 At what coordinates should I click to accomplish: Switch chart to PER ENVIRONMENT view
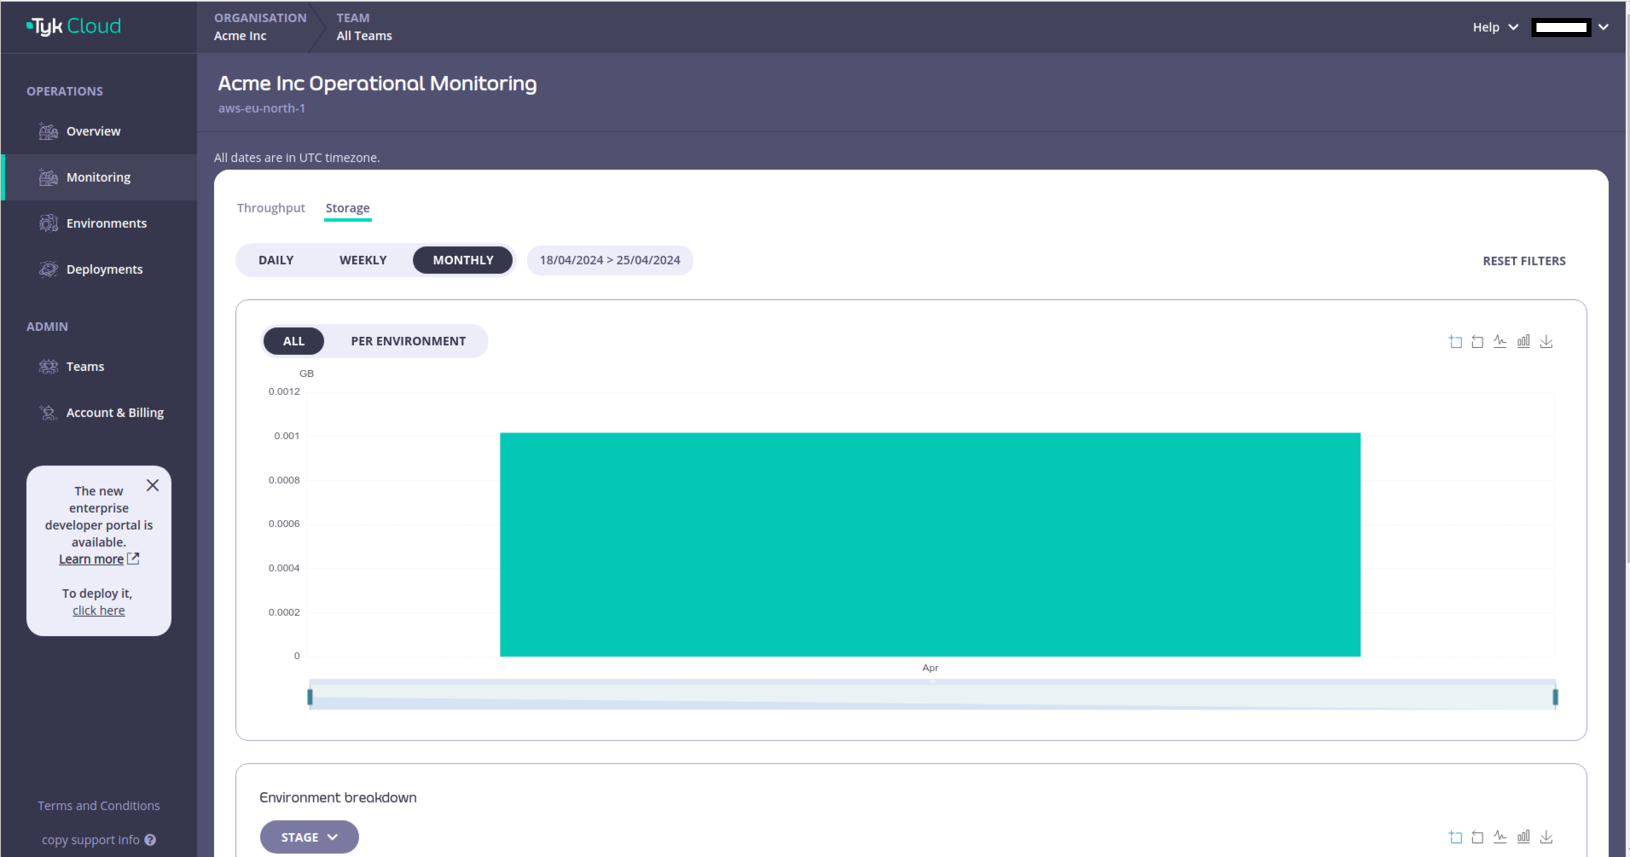click(x=408, y=341)
